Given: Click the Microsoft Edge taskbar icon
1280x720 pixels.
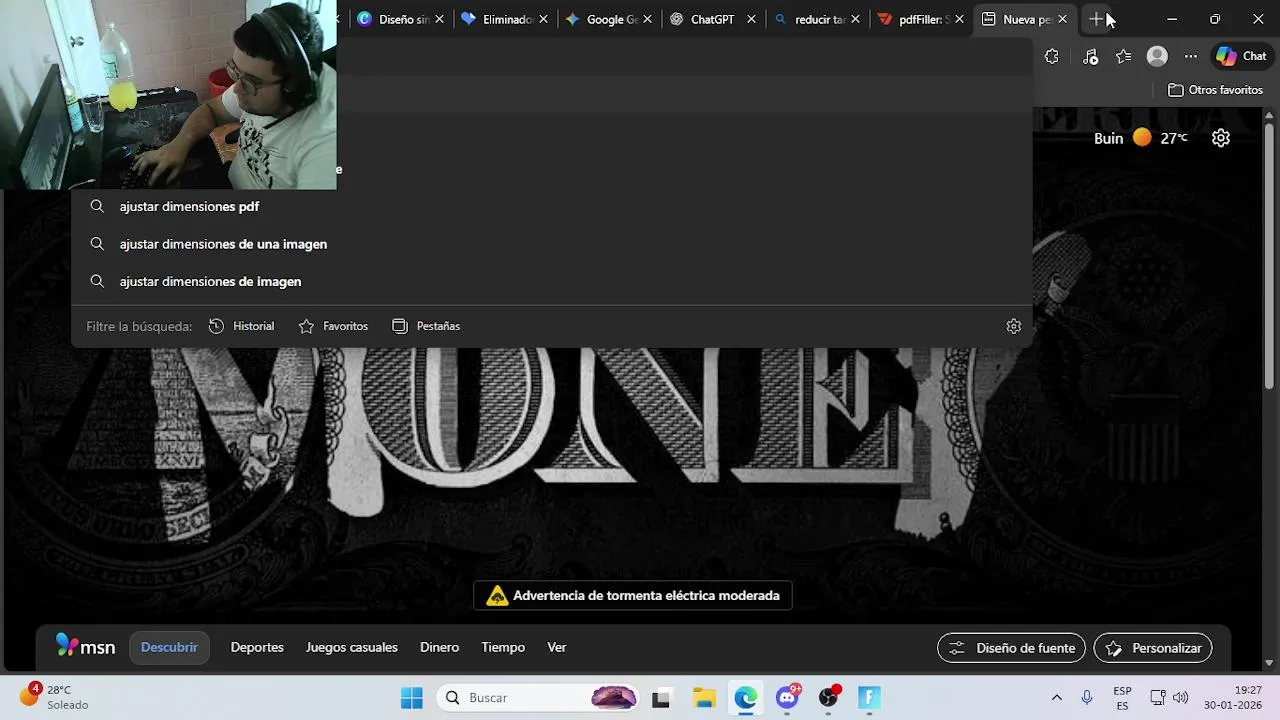Looking at the screenshot, I should click(746, 698).
